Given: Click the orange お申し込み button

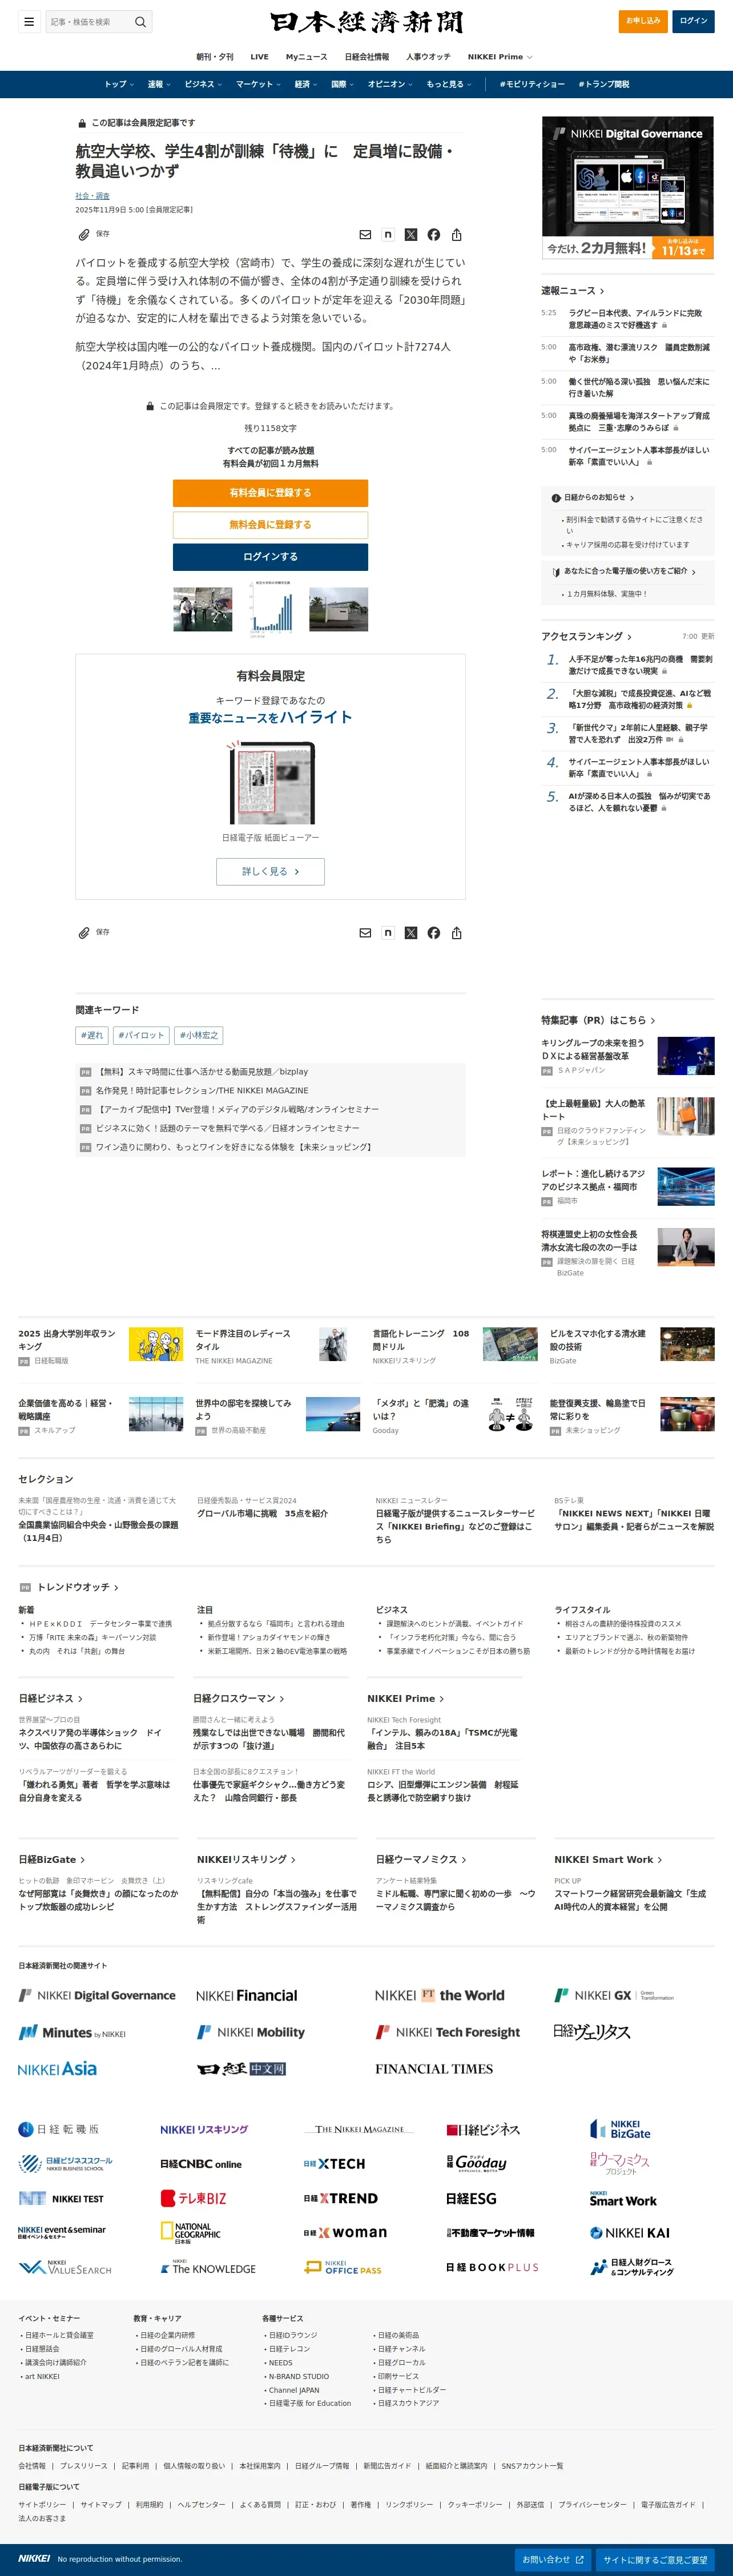Looking at the screenshot, I should pyautogui.click(x=643, y=21).
